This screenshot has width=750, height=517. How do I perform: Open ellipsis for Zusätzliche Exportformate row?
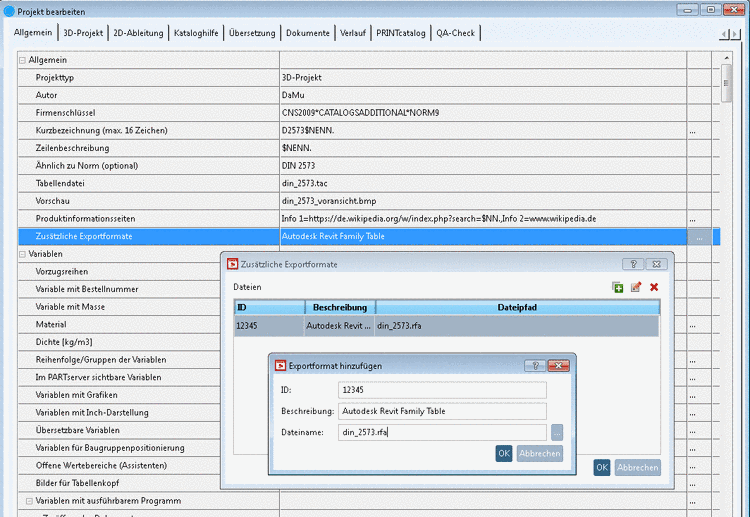(699, 237)
